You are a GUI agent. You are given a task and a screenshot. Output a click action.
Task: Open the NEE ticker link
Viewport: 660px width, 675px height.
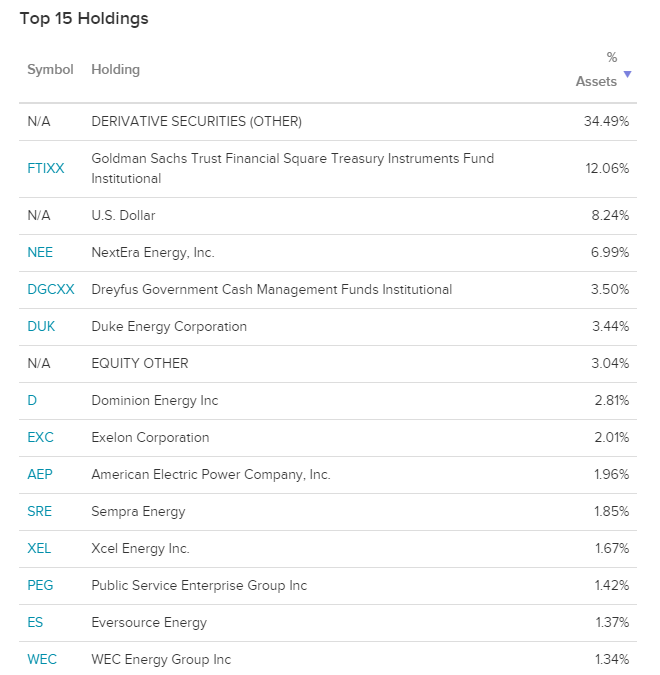[40, 252]
